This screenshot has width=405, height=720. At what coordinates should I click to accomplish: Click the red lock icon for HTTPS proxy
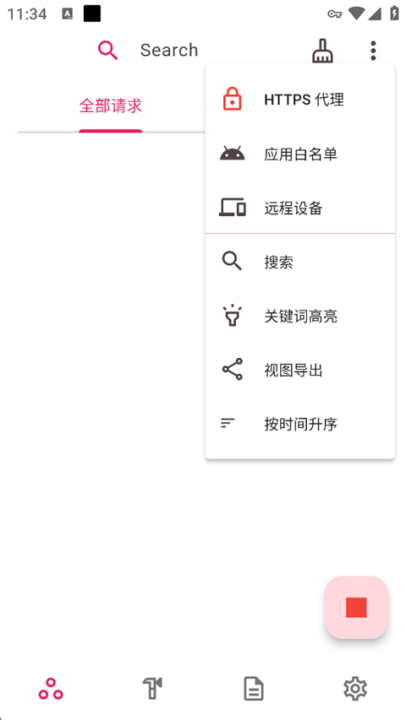pyautogui.click(x=232, y=100)
